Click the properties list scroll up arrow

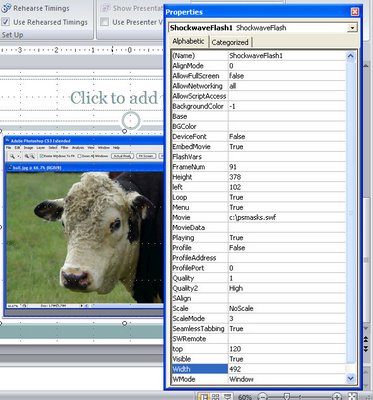350,56
